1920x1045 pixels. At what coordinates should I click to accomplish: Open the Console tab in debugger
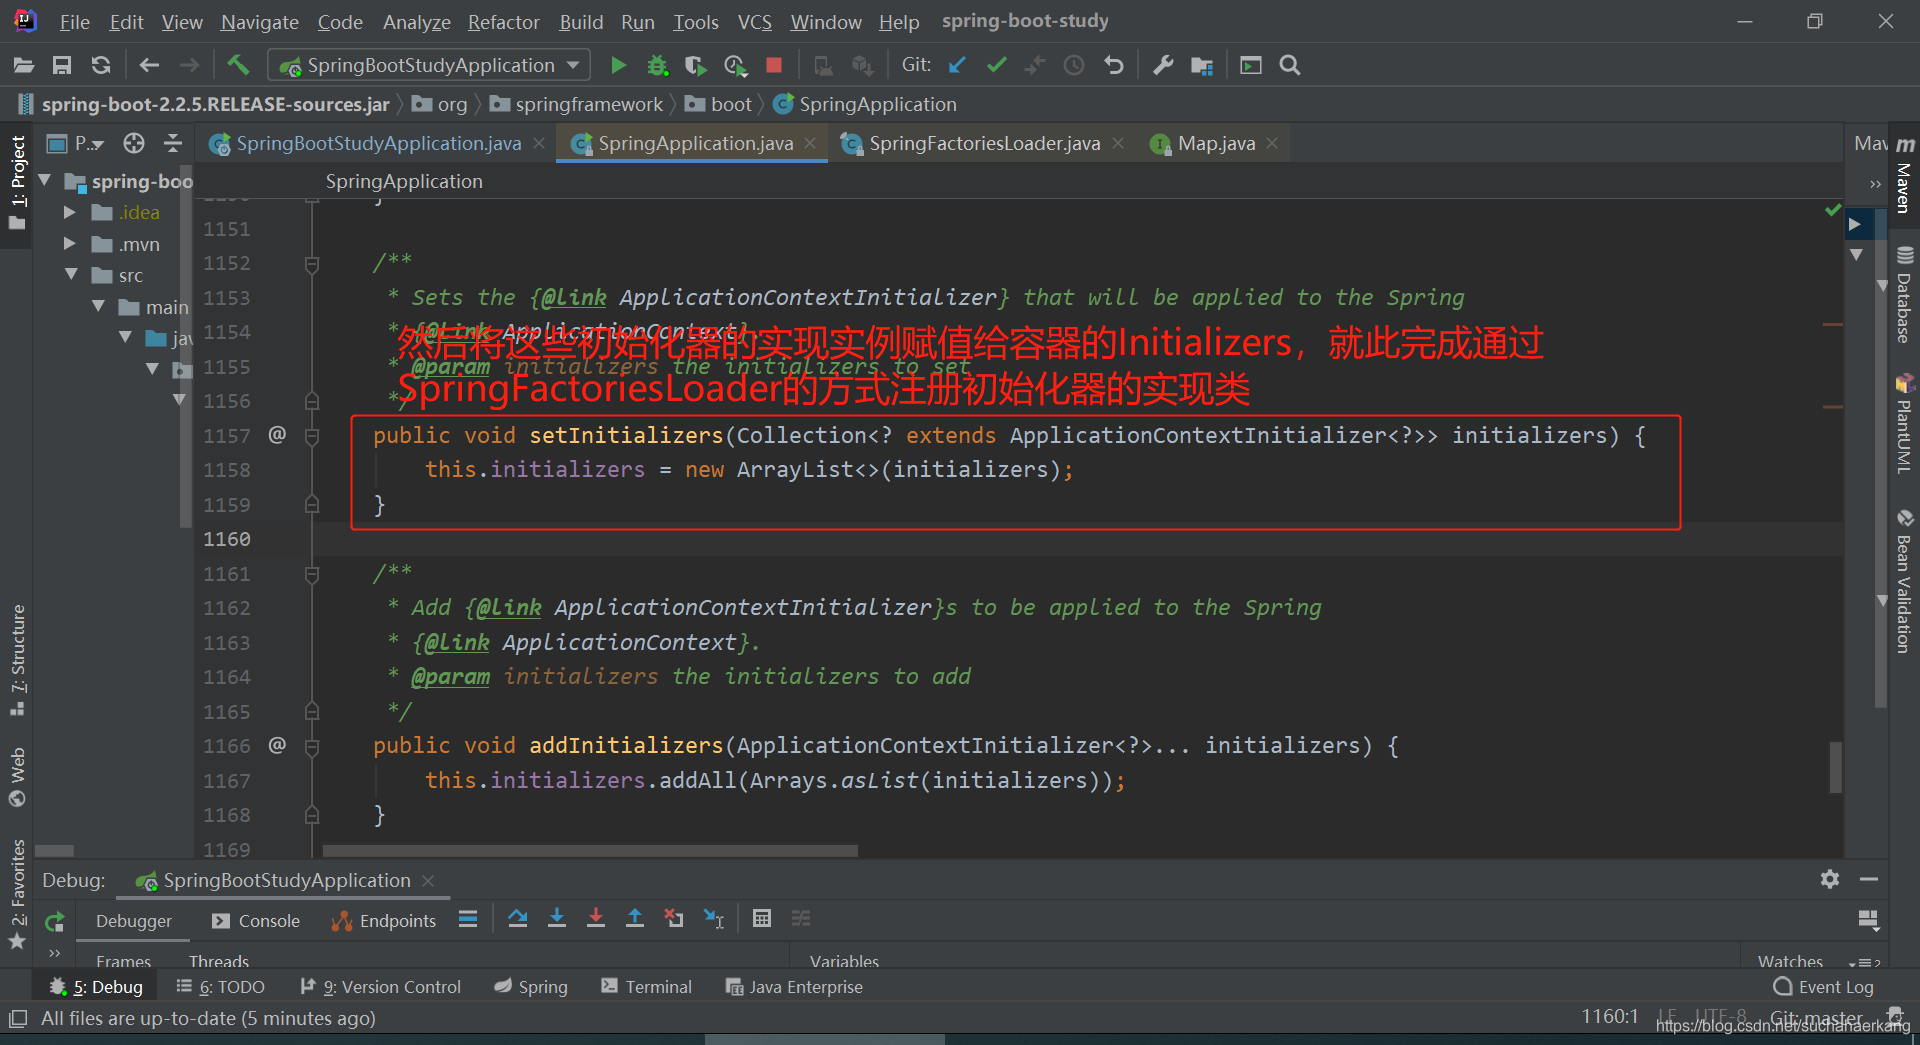coord(256,921)
